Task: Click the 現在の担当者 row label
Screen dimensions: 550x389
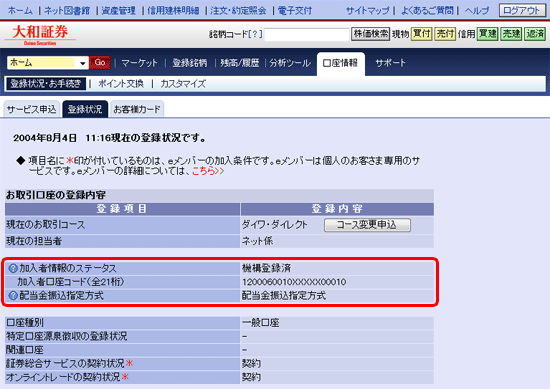Action: click(x=34, y=241)
